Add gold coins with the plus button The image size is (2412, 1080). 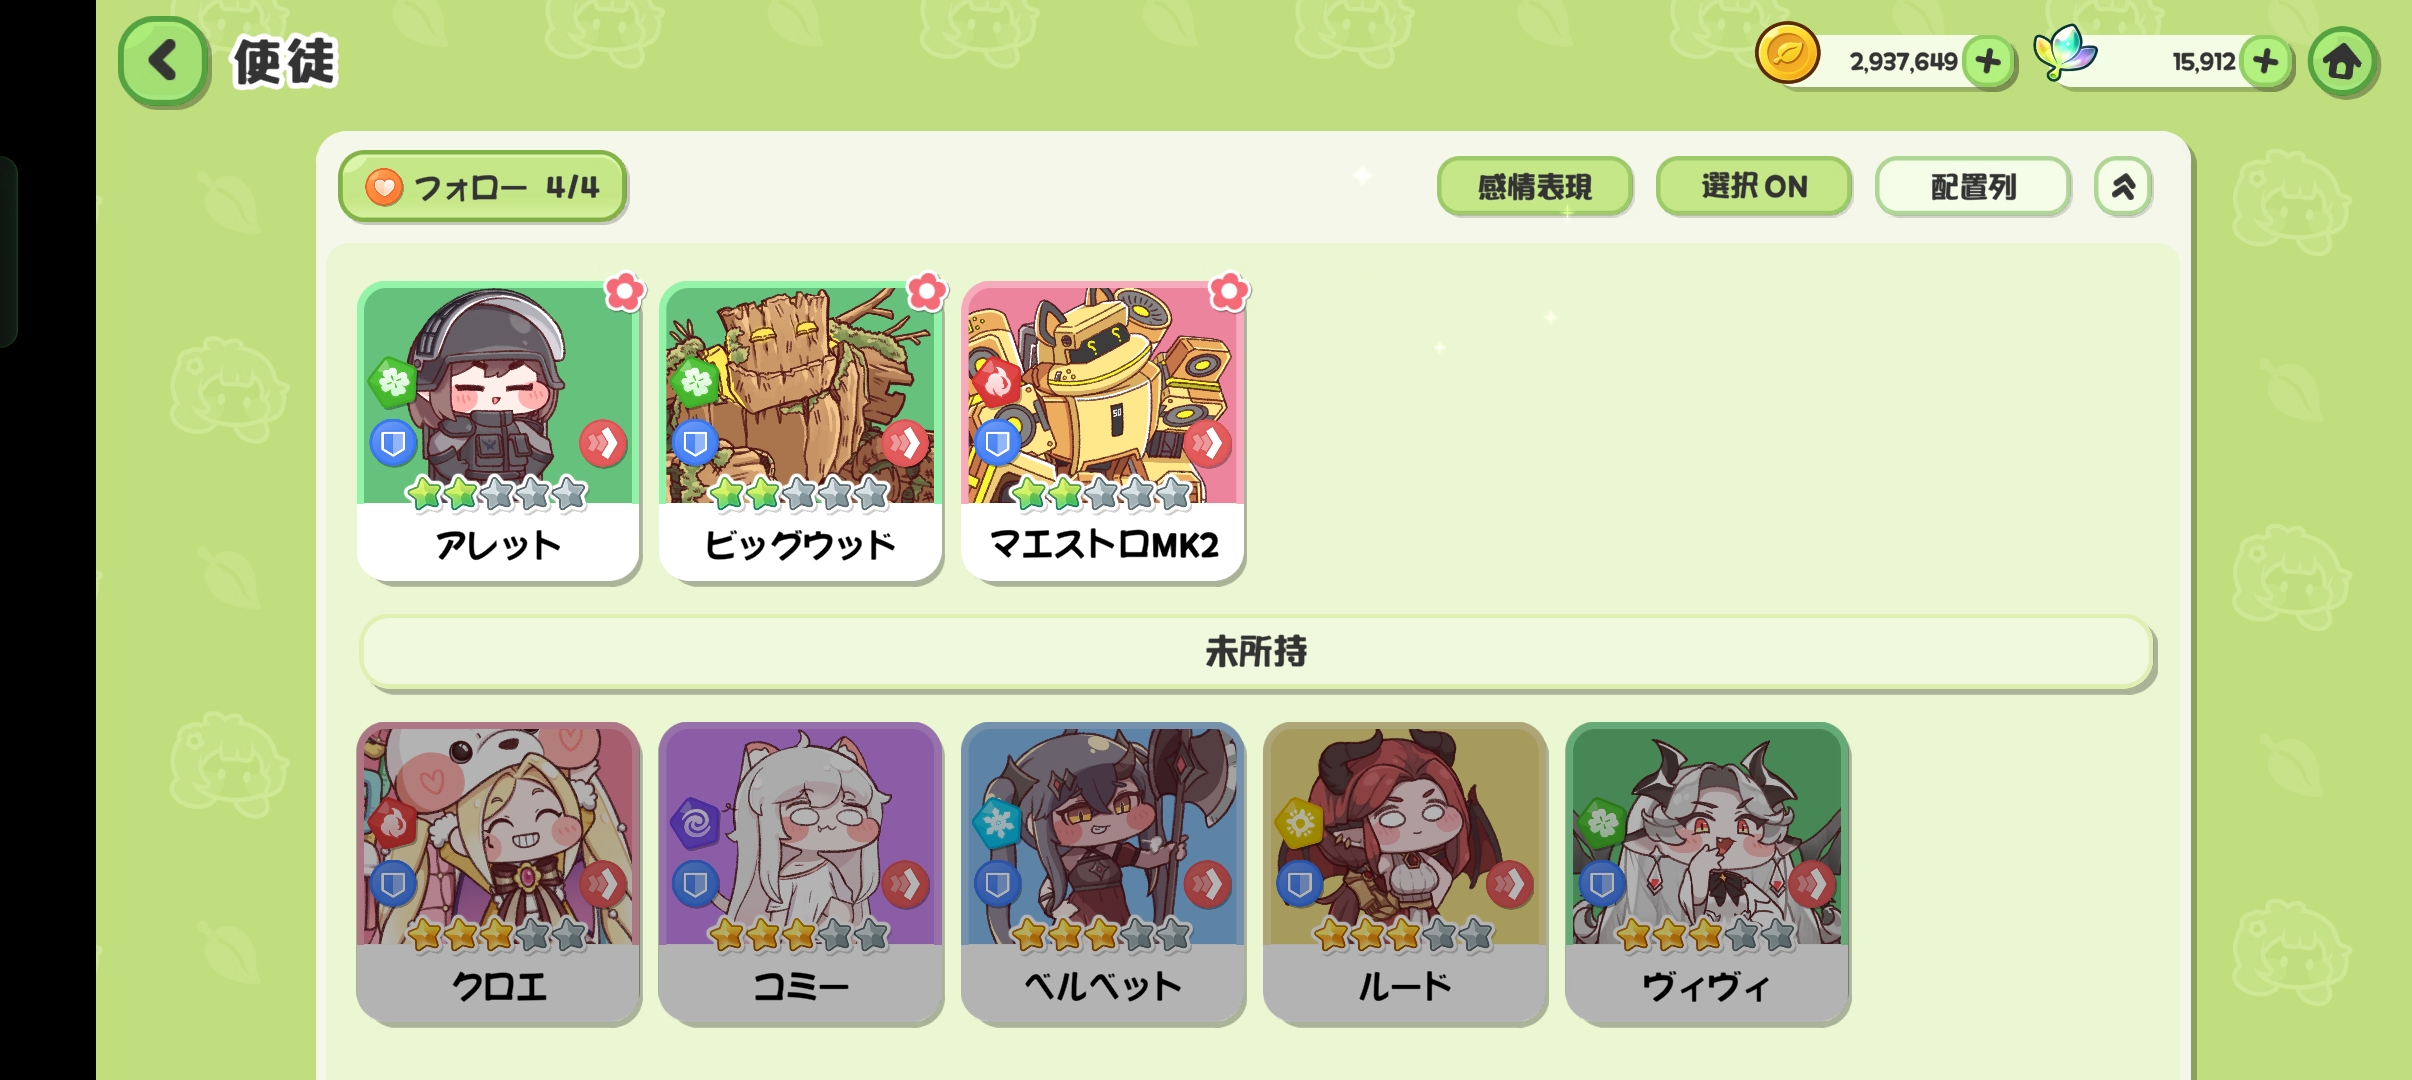(x=1988, y=62)
